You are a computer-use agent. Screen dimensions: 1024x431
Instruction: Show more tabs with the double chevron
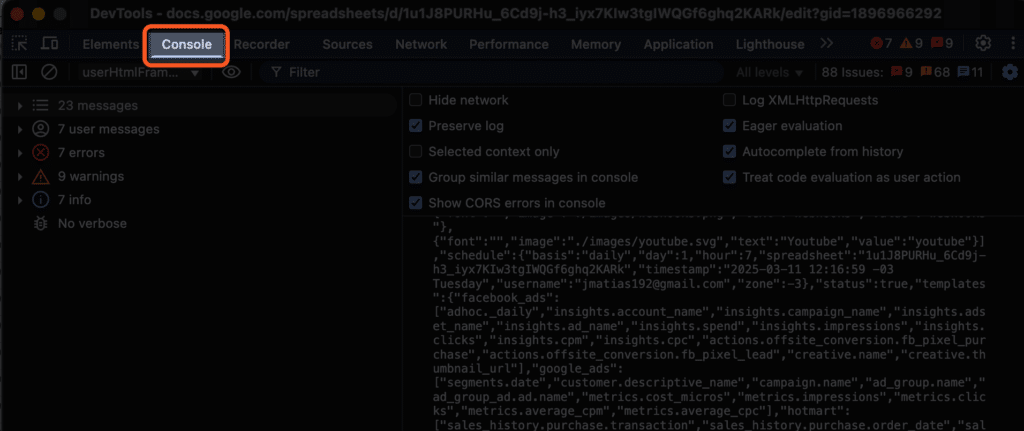pyautogui.click(x=826, y=44)
